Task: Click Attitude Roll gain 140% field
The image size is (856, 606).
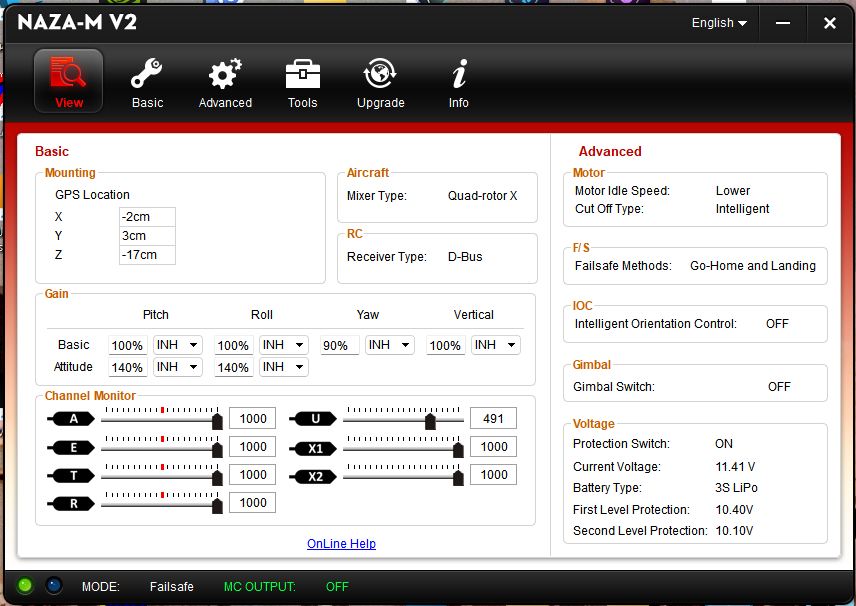Action: [x=233, y=367]
